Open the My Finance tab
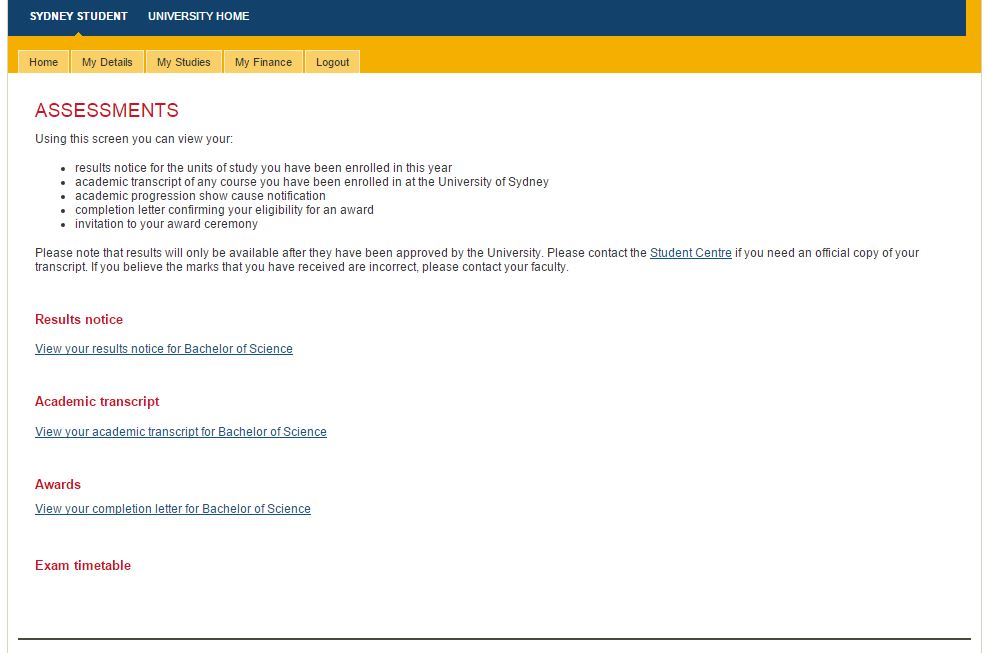 click(x=263, y=62)
